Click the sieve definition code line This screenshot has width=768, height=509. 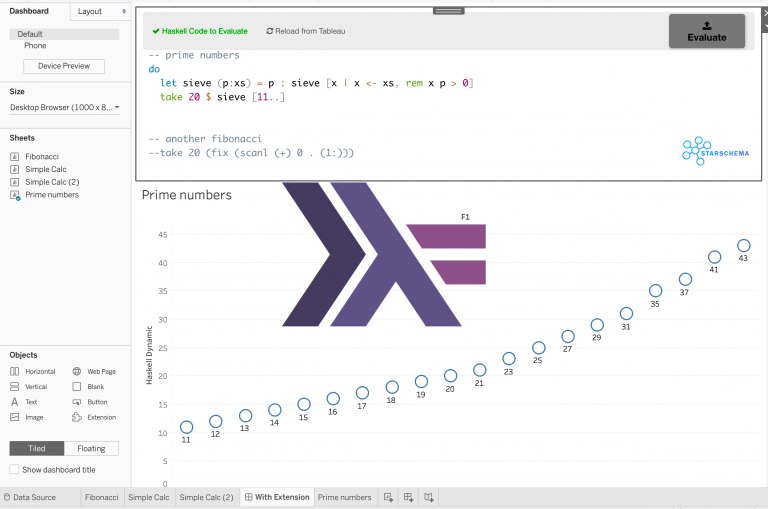pyautogui.click(x=316, y=83)
